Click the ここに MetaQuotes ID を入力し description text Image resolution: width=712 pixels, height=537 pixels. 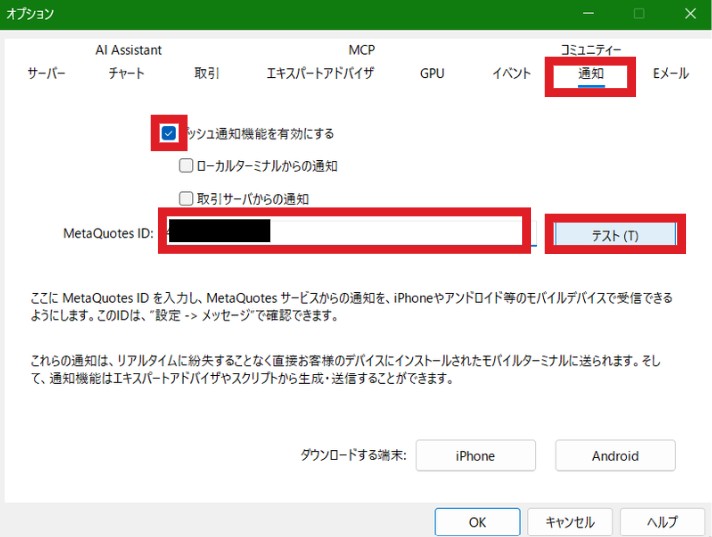click(351, 306)
